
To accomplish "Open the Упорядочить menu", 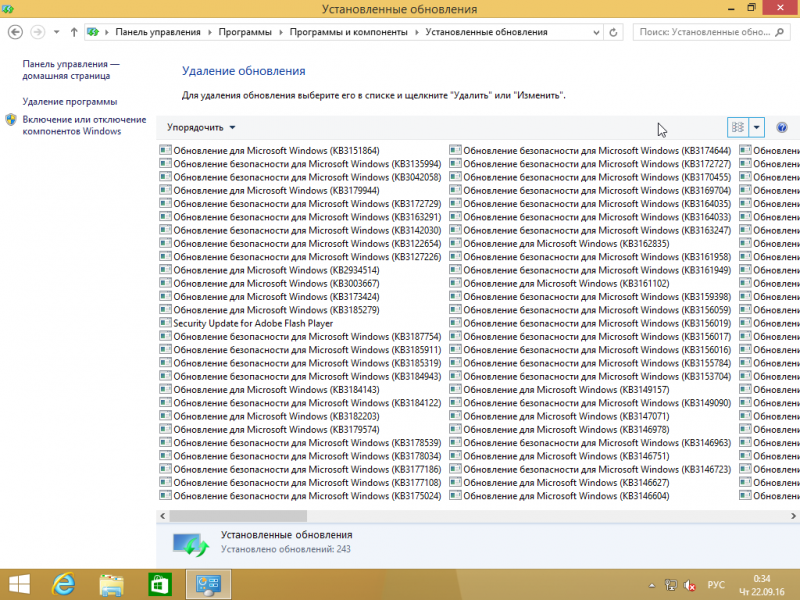I will tap(201, 128).
